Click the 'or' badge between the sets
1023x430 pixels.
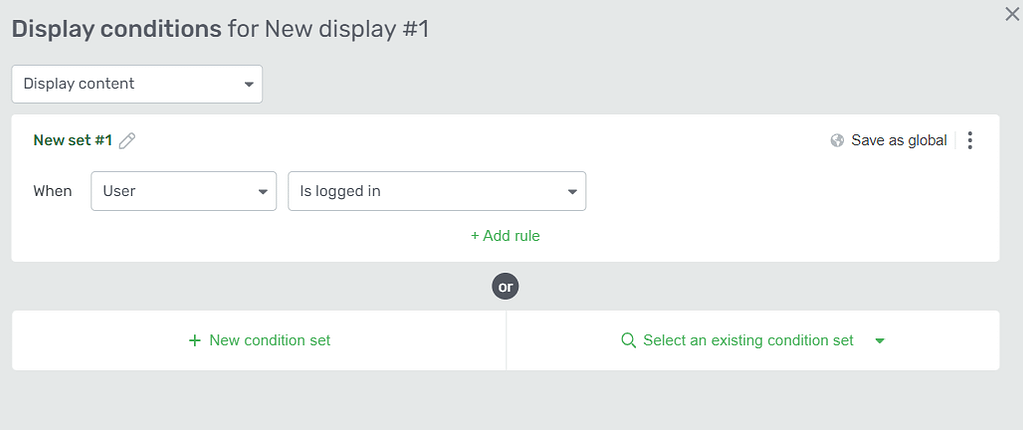[505, 287]
